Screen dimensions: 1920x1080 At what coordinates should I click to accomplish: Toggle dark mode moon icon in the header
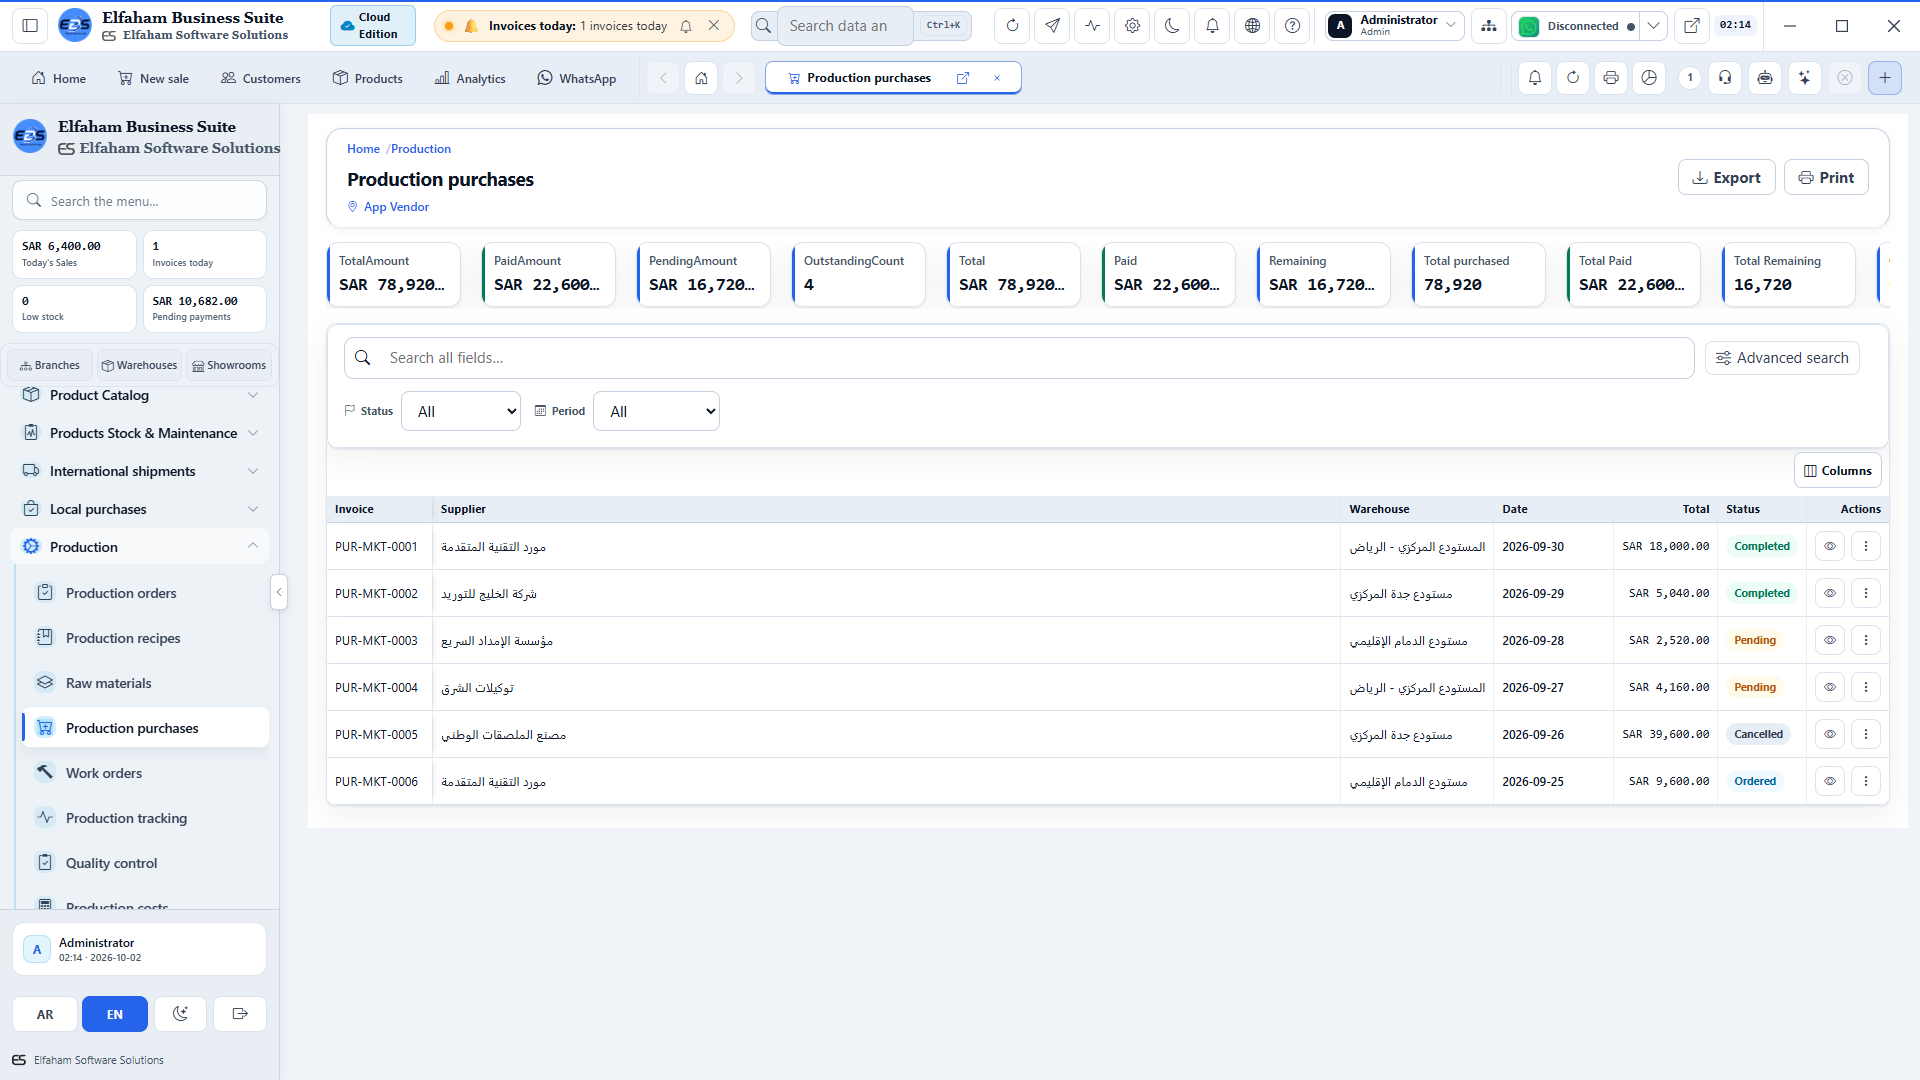pyautogui.click(x=1172, y=26)
